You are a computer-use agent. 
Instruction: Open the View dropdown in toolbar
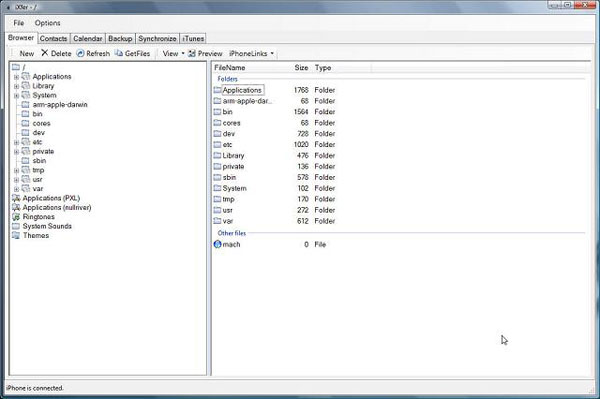(x=173, y=54)
